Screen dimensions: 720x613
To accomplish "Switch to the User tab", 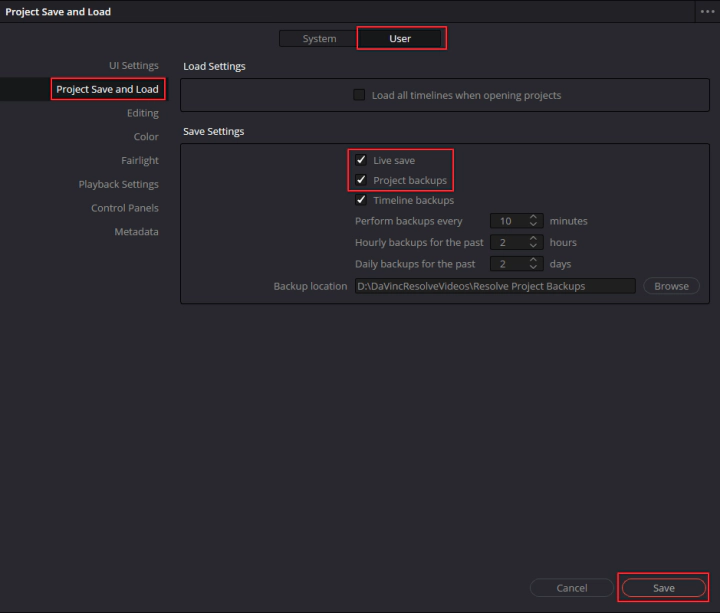I will click(399, 39).
